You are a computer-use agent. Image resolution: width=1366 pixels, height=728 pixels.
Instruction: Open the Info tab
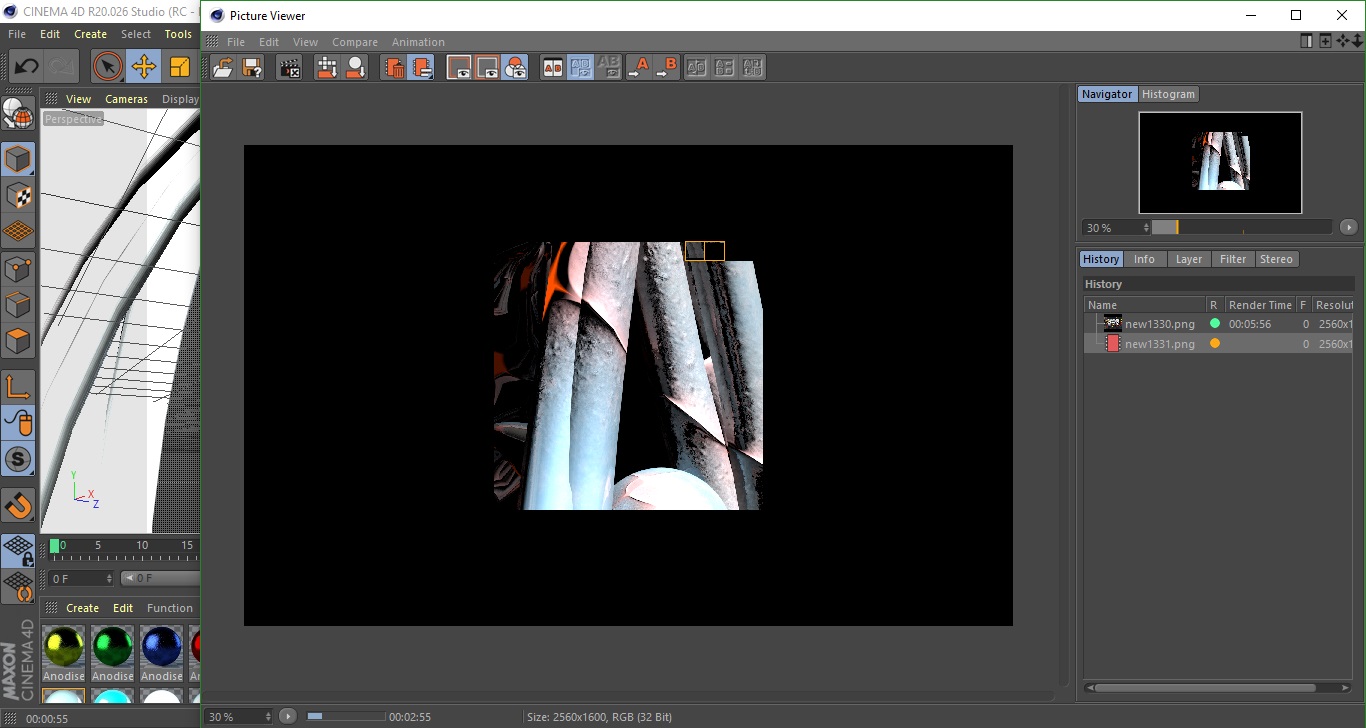pos(1144,259)
